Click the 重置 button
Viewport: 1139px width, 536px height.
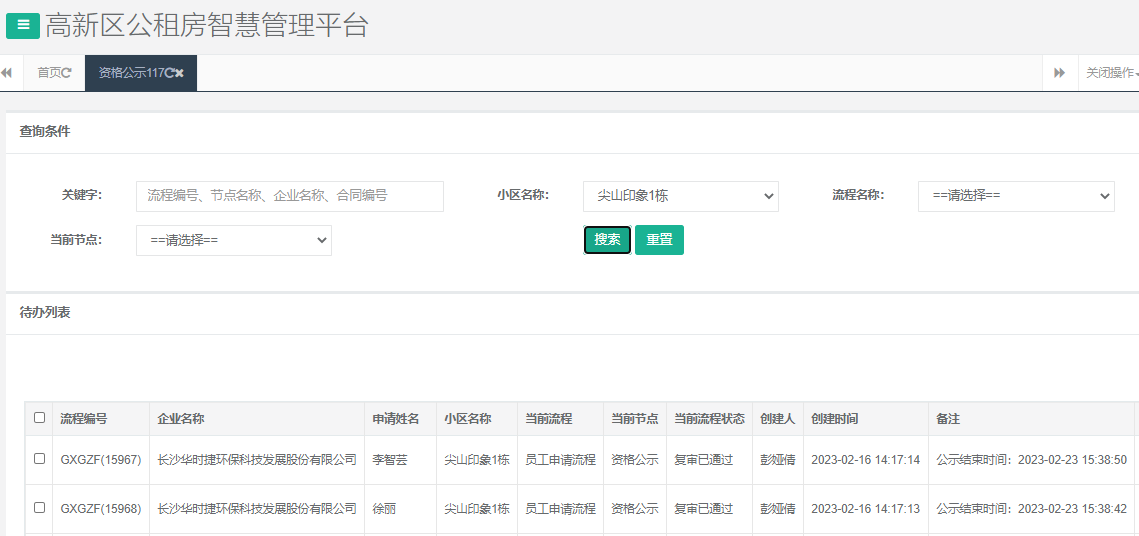(x=660, y=240)
